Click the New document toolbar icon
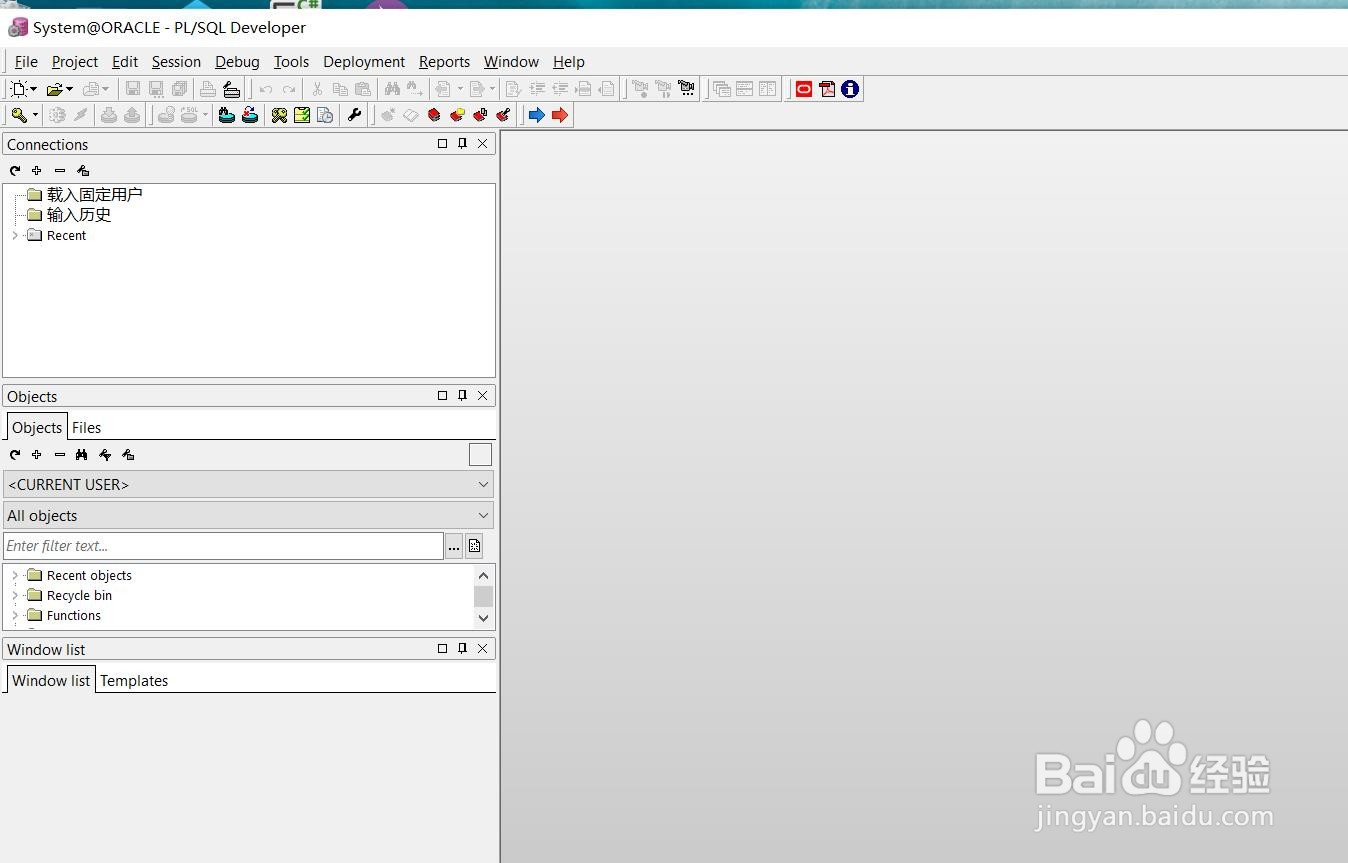The height and width of the screenshot is (863, 1348). click(18, 89)
